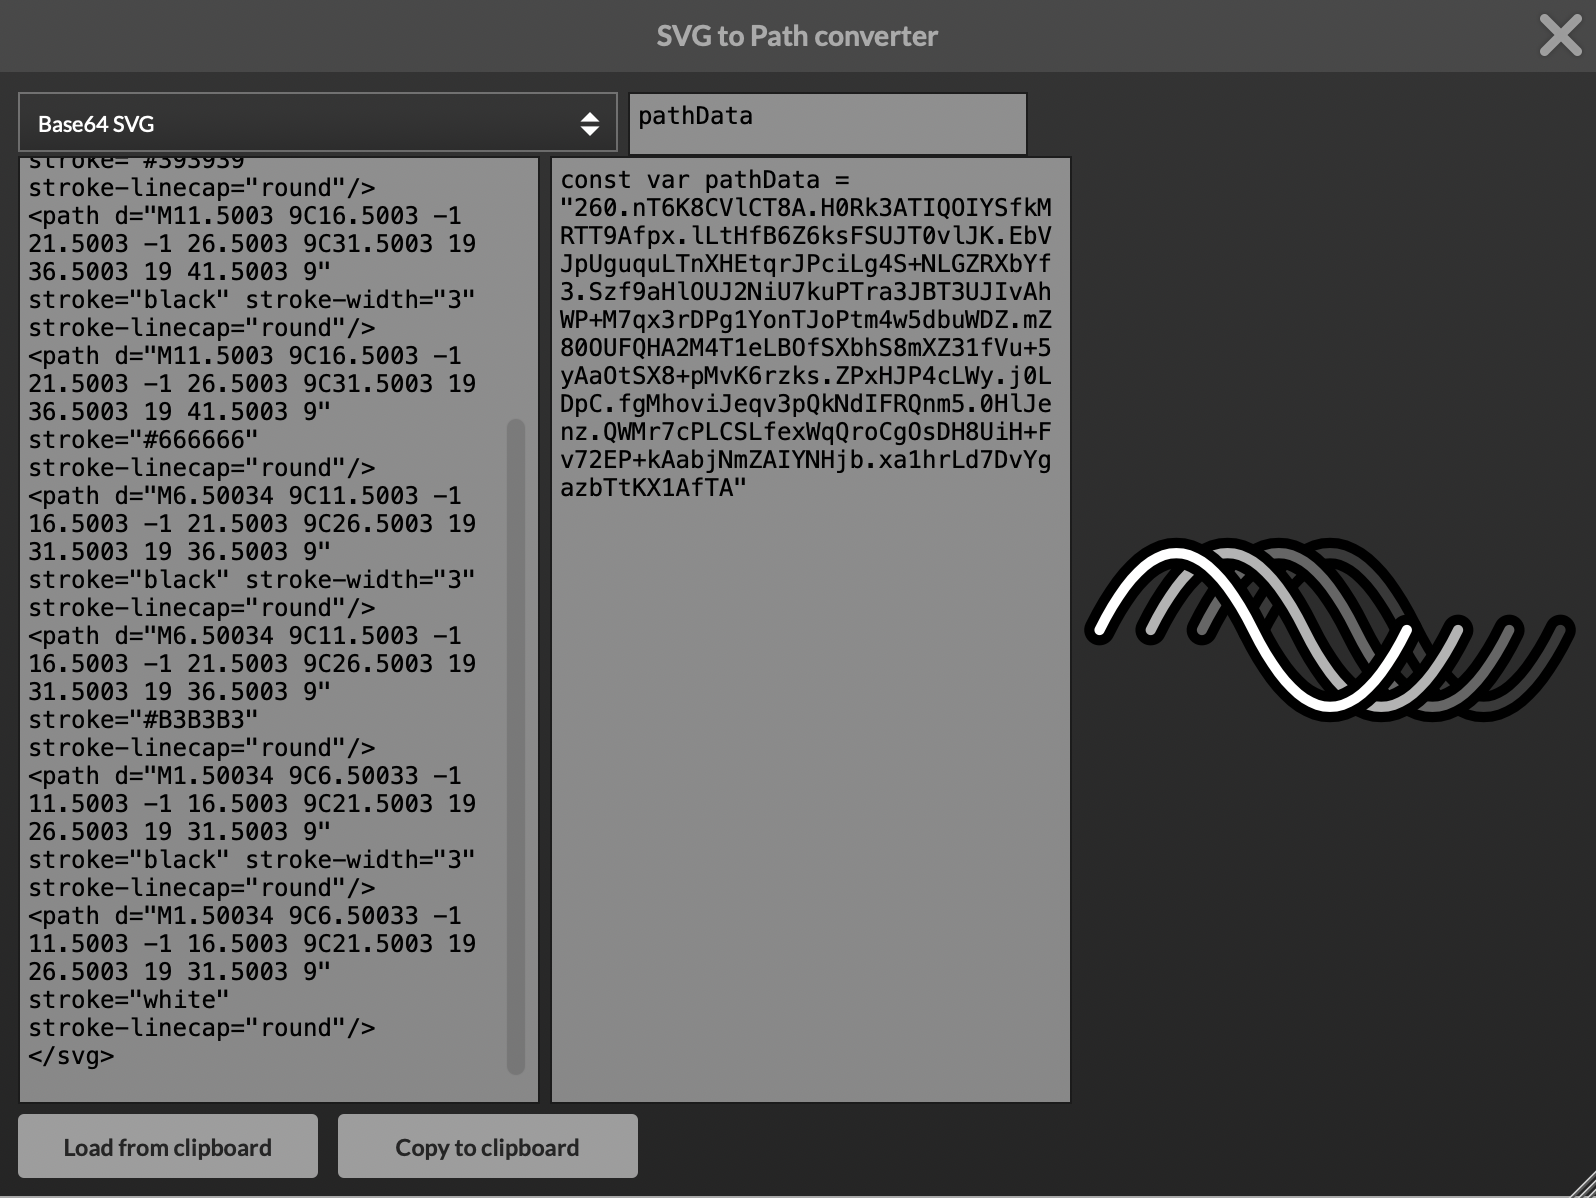Viewport: 1596px width, 1198px height.
Task: Click the output line ending with azbTtKX1AfTA
Action: pyautogui.click(x=653, y=488)
